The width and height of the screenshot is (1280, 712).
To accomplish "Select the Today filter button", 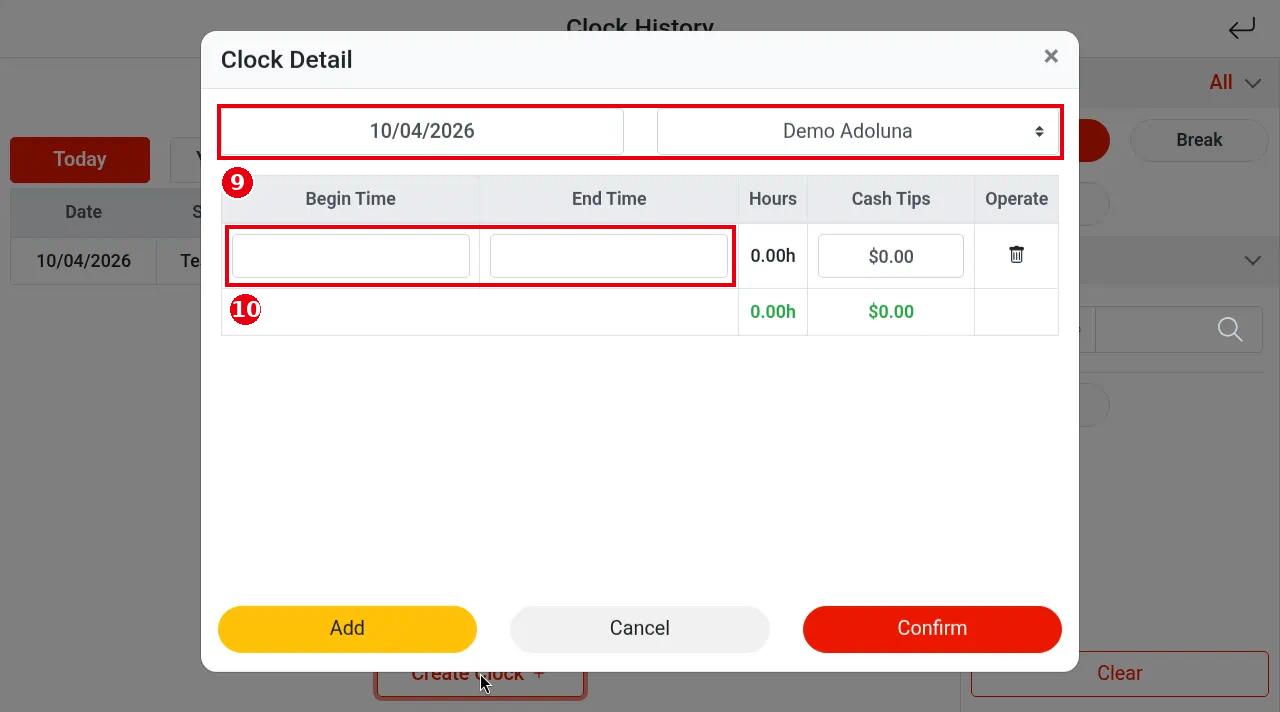I will tap(80, 159).
